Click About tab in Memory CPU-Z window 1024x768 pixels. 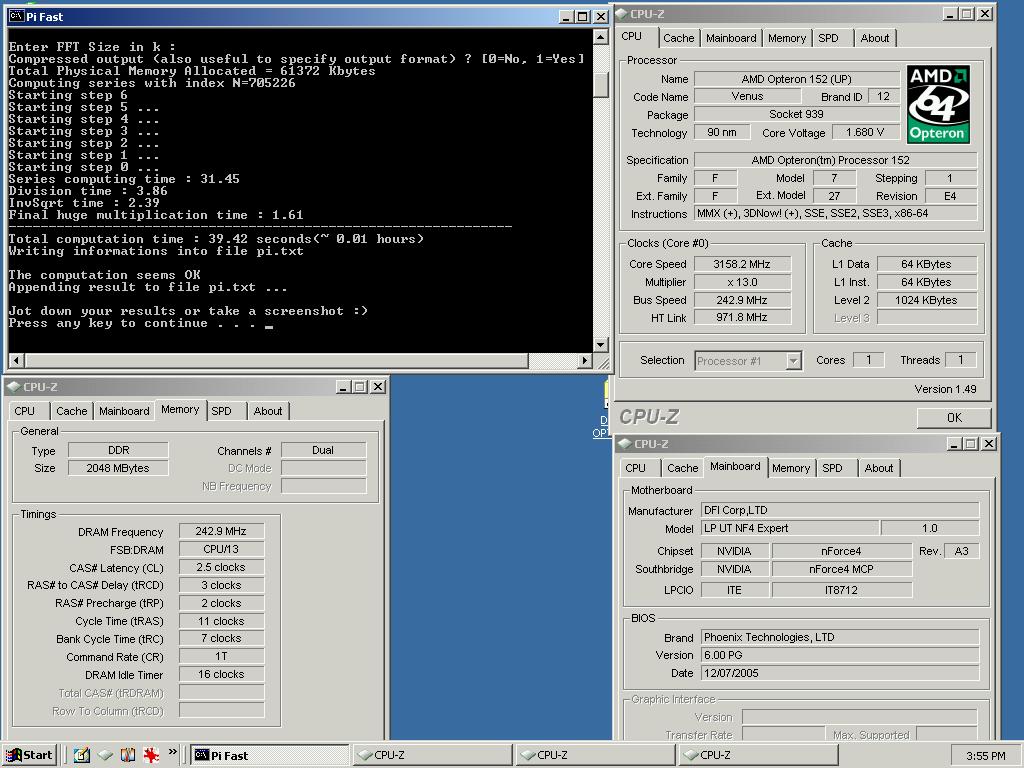pyautogui.click(x=268, y=411)
